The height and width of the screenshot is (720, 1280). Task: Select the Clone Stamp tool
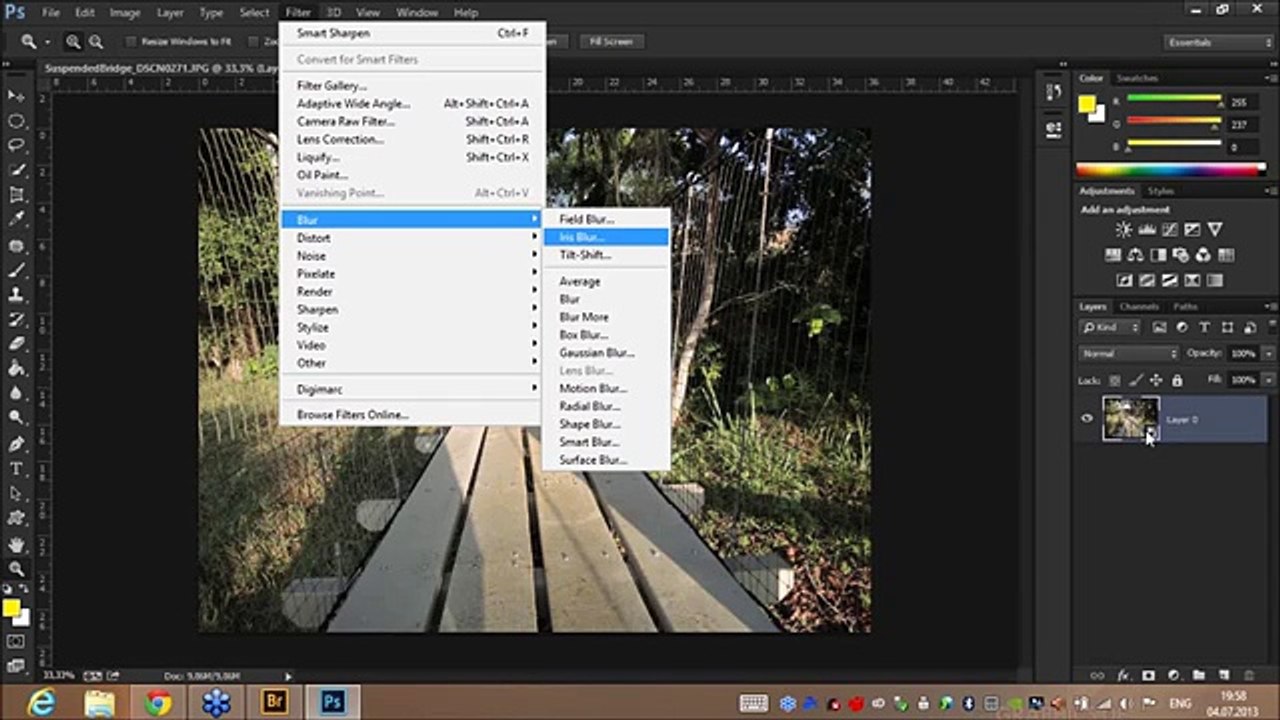(16, 295)
